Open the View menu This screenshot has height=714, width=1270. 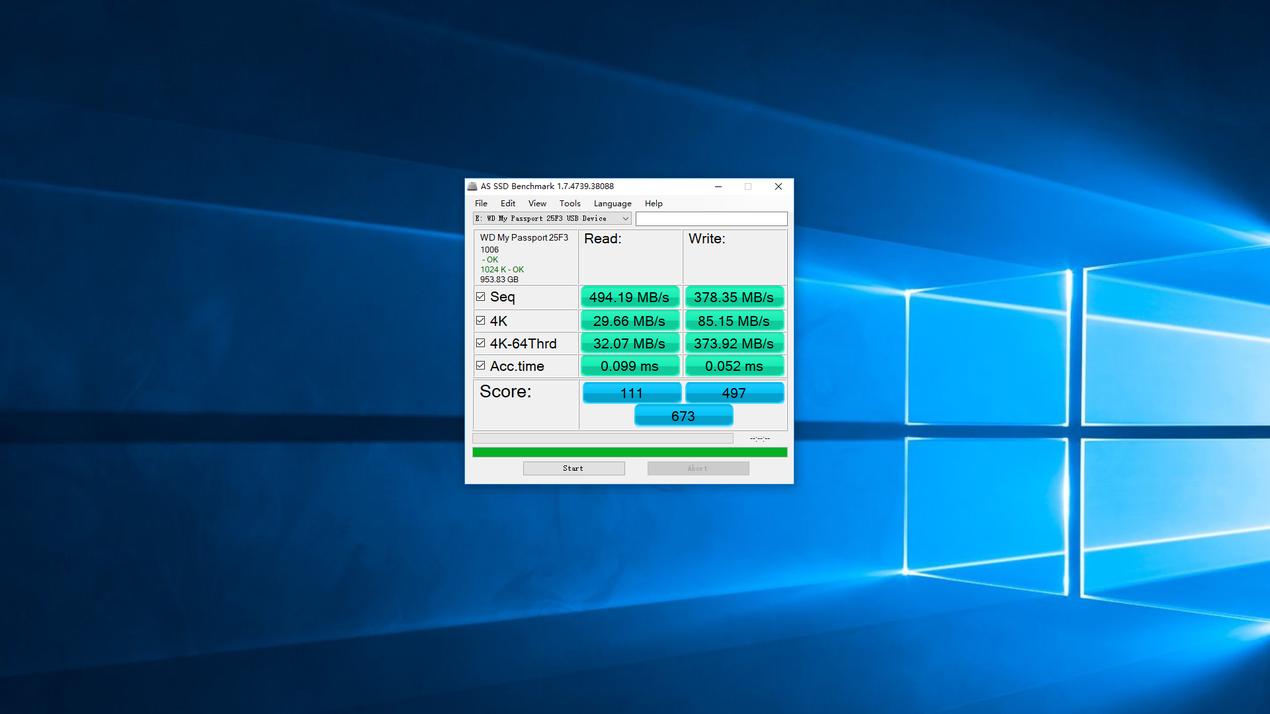click(537, 203)
